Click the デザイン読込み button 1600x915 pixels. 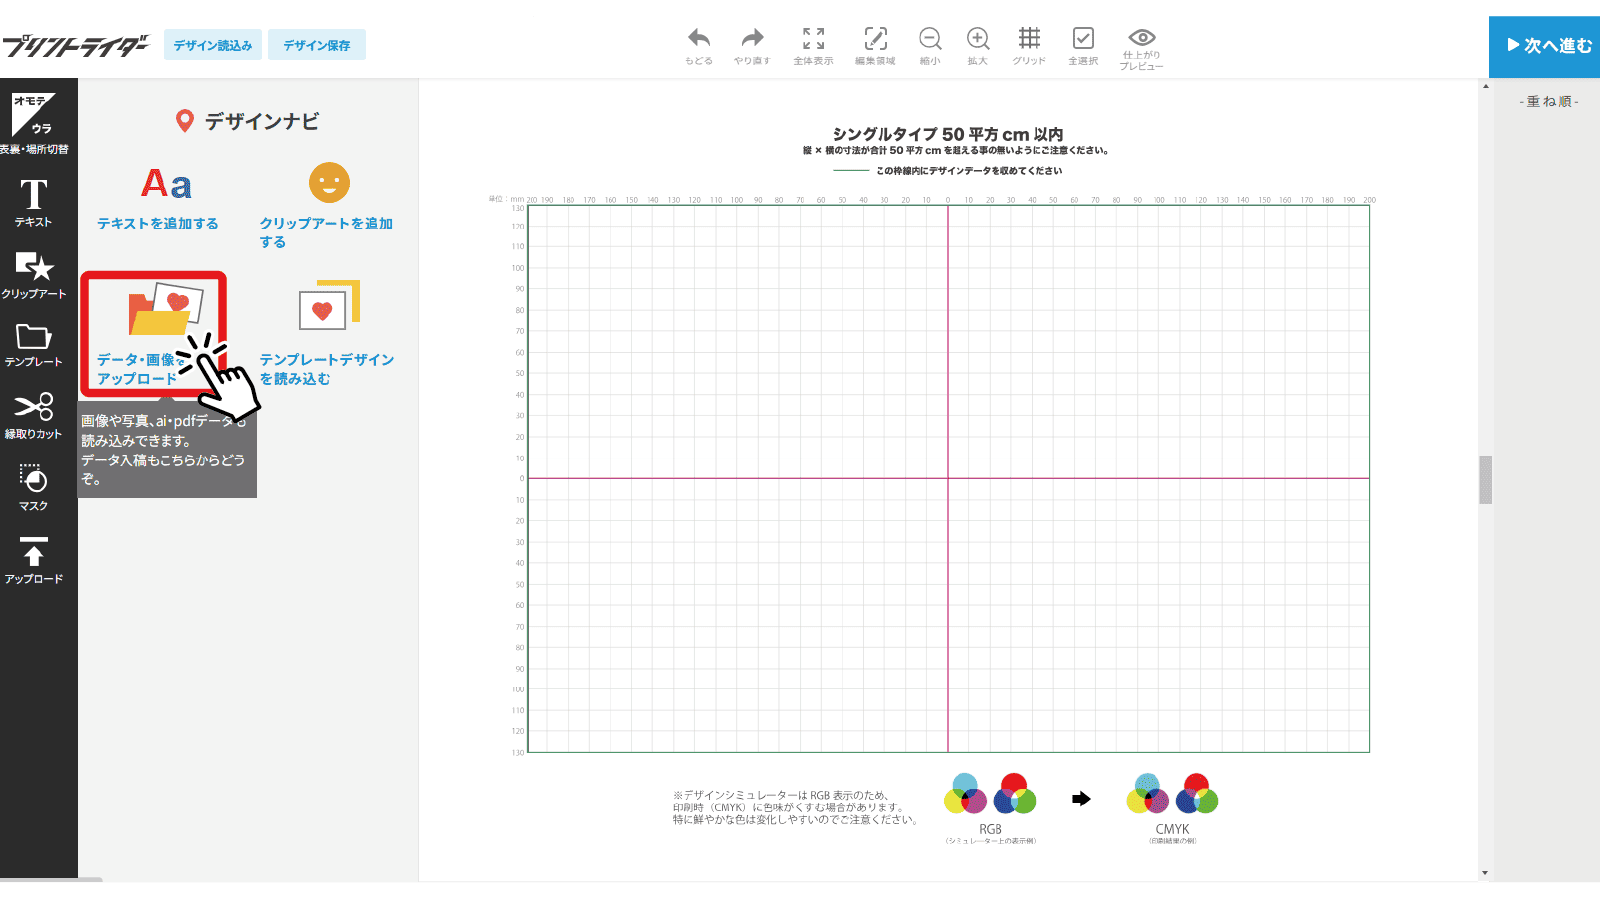click(x=213, y=45)
